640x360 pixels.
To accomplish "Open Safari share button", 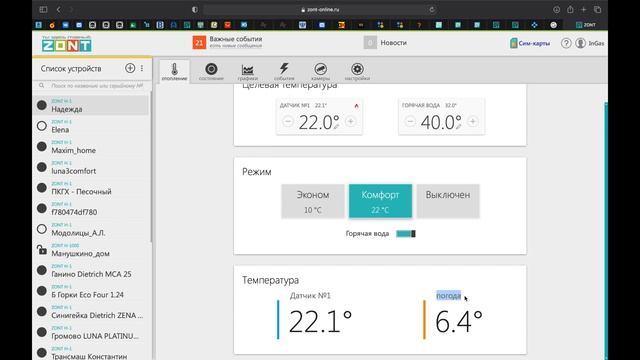I will click(570, 9).
